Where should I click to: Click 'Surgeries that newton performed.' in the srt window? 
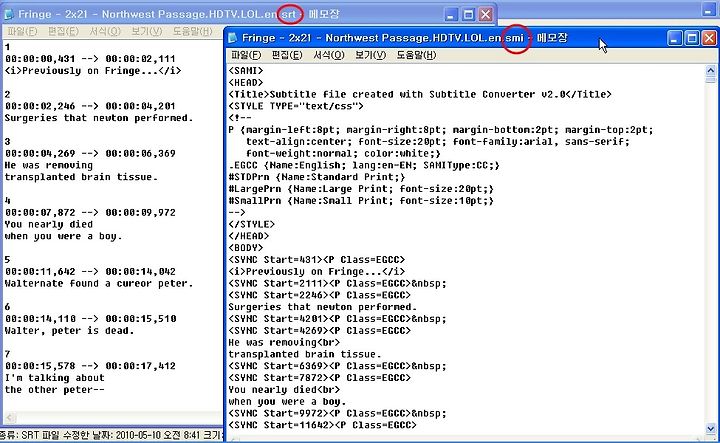pos(99,118)
